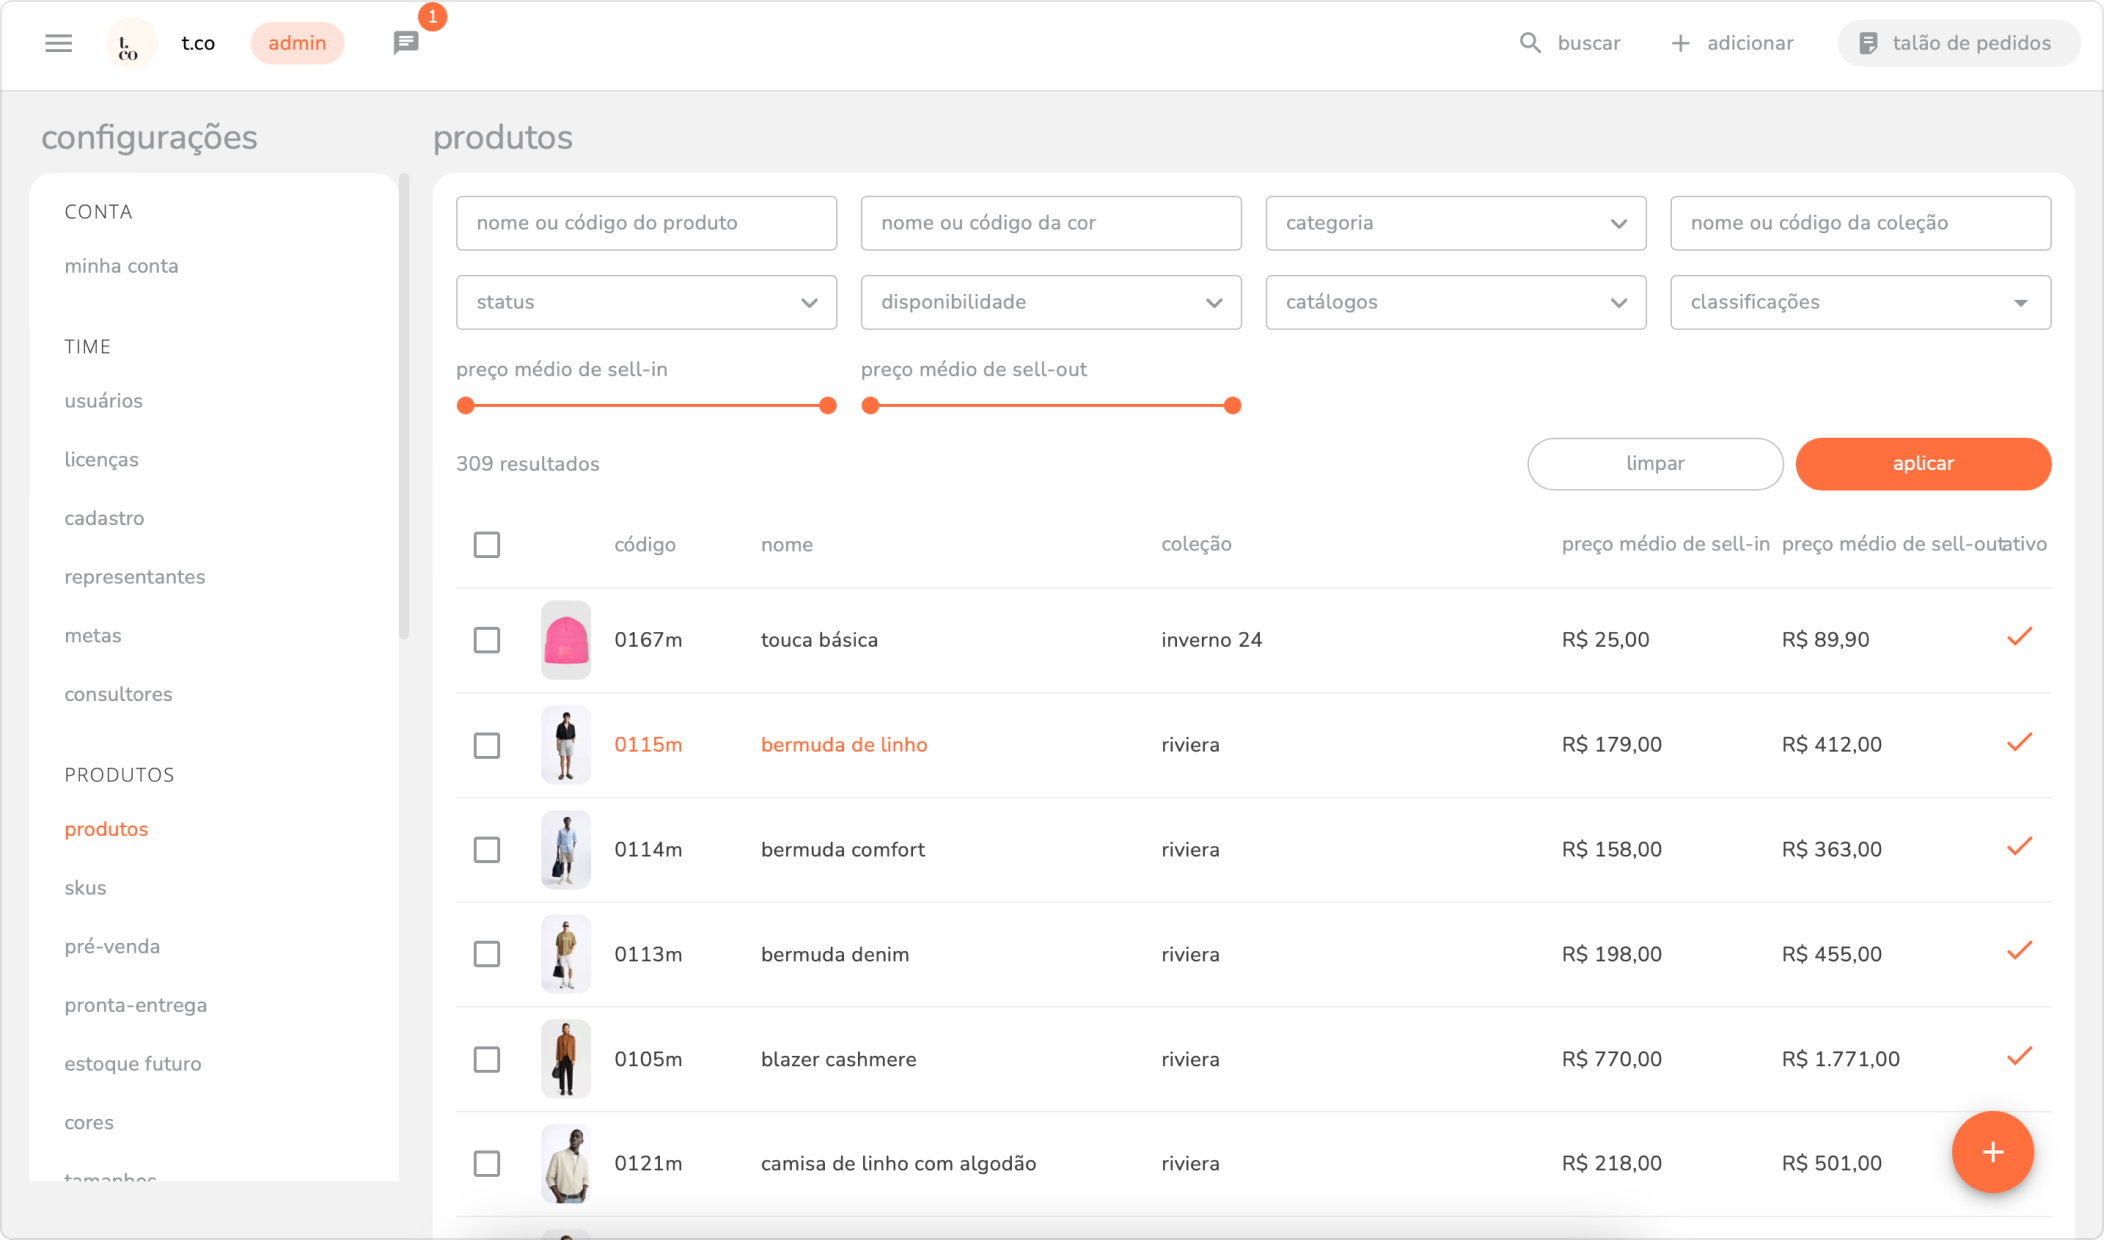
Task: Expand the classificações dropdown
Action: pos(1860,302)
